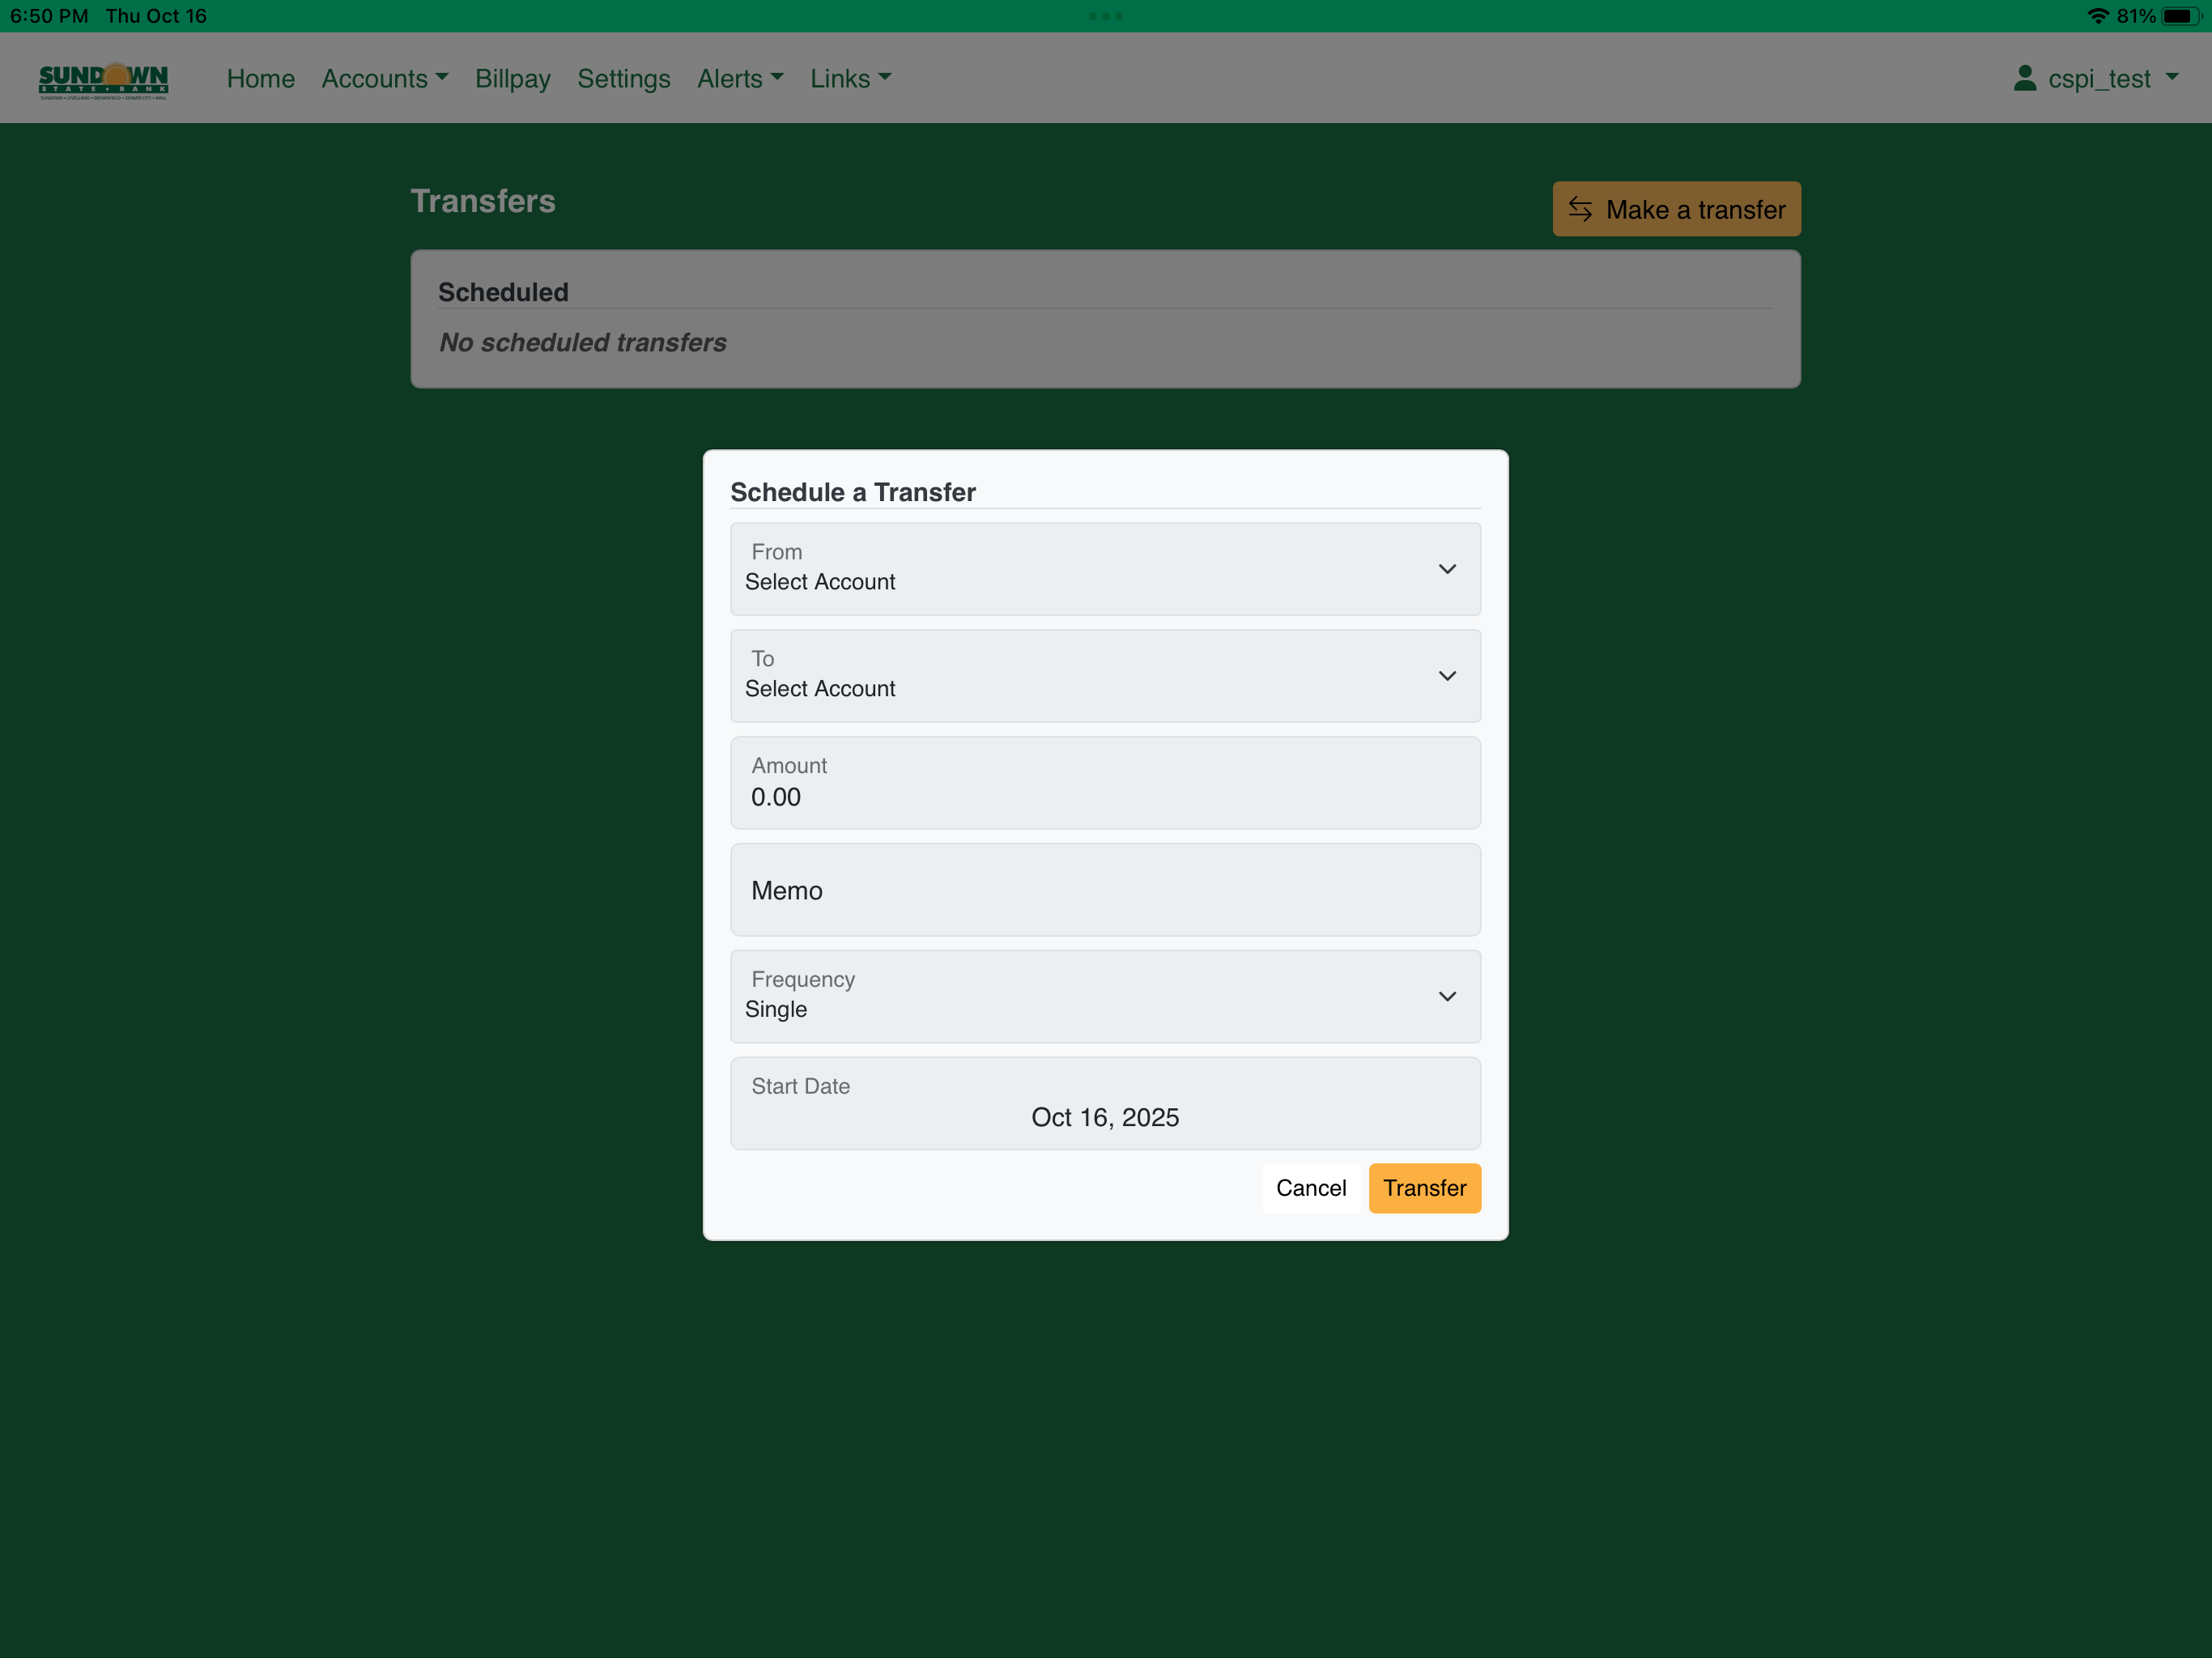Viewport: 2212px width, 1658px height.
Task: Tap the Wi-Fi status icon
Action: [x=2098, y=16]
